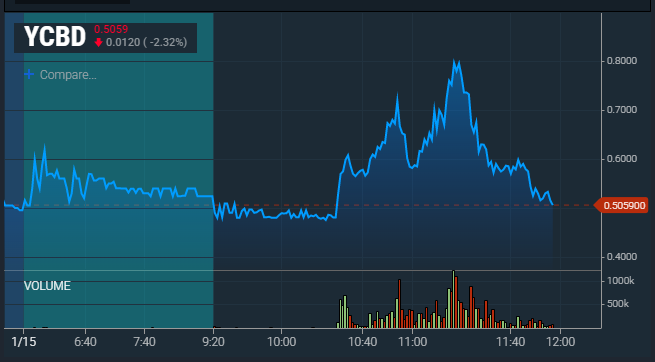Screen dimensions: 655x362
Task: Click the 0.8000 price axis label
Action: tap(622, 61)
